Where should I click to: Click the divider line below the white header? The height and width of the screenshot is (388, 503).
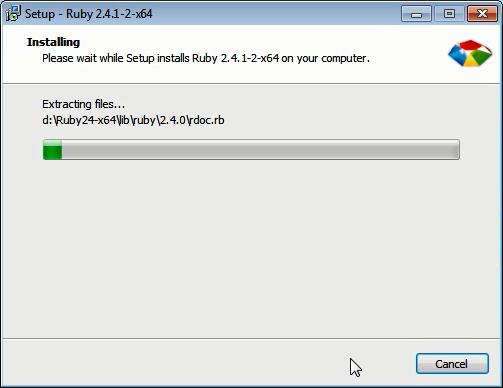pos(251,83)
